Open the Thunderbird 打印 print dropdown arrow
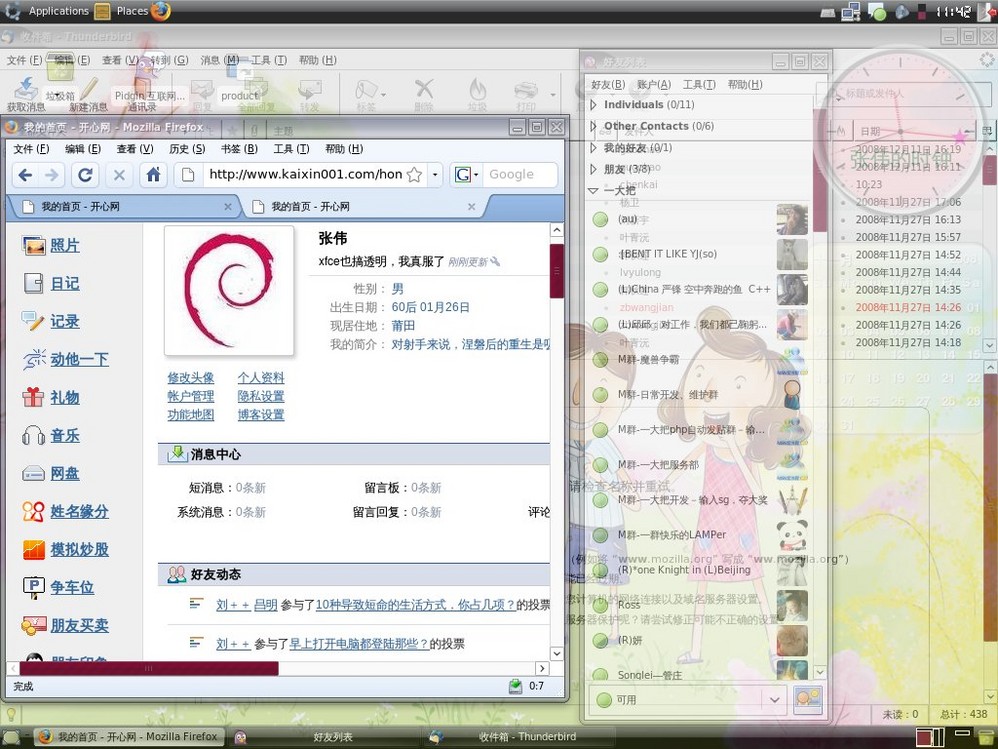Screen dimensions: 998x749 pos(552,94)
